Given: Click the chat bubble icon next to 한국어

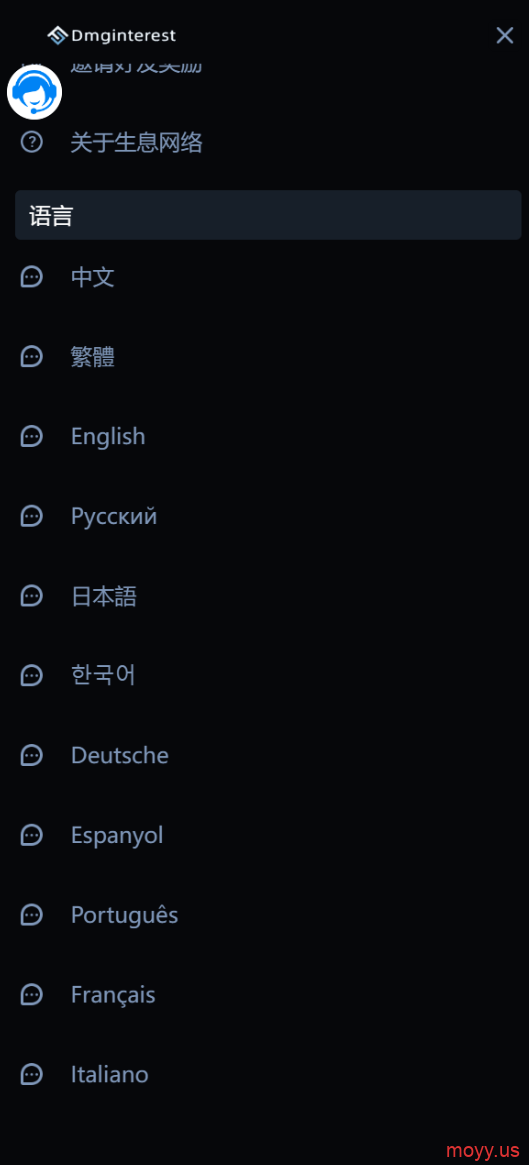Looking at the screenshot, I should point(31,675).
